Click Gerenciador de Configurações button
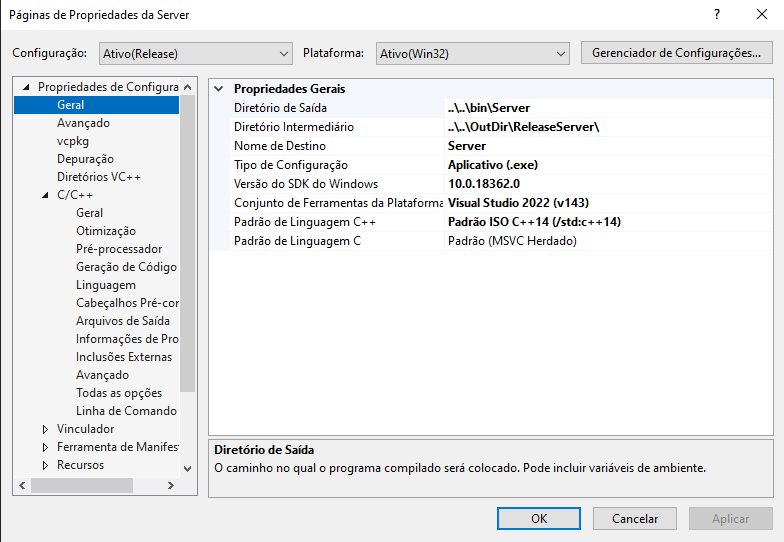 coord(676,53)
